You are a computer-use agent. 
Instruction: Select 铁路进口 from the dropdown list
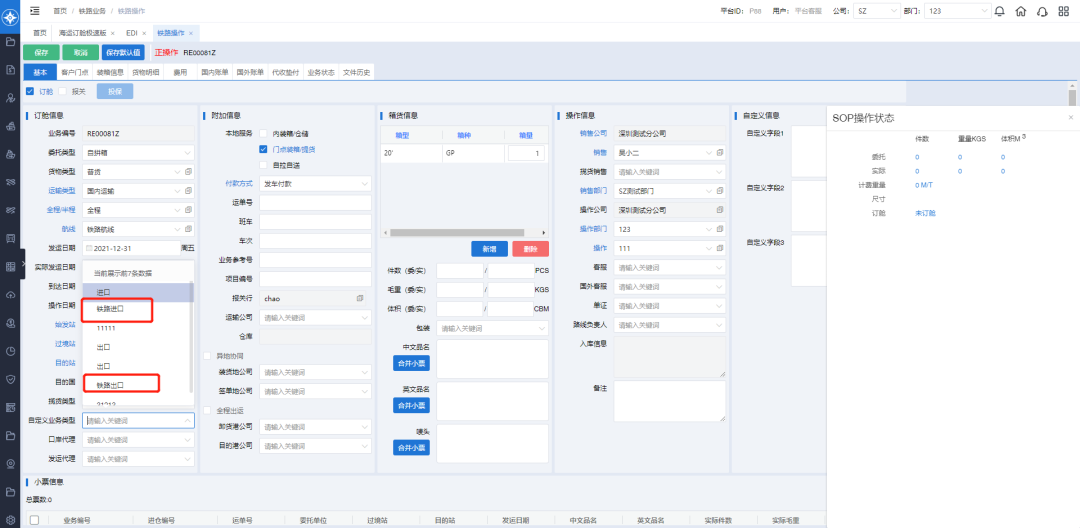(x=112, y=309)
